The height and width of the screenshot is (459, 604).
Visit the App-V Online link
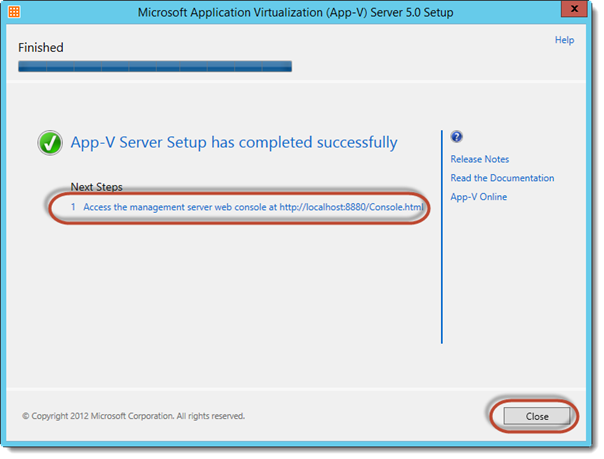(478, 197)
